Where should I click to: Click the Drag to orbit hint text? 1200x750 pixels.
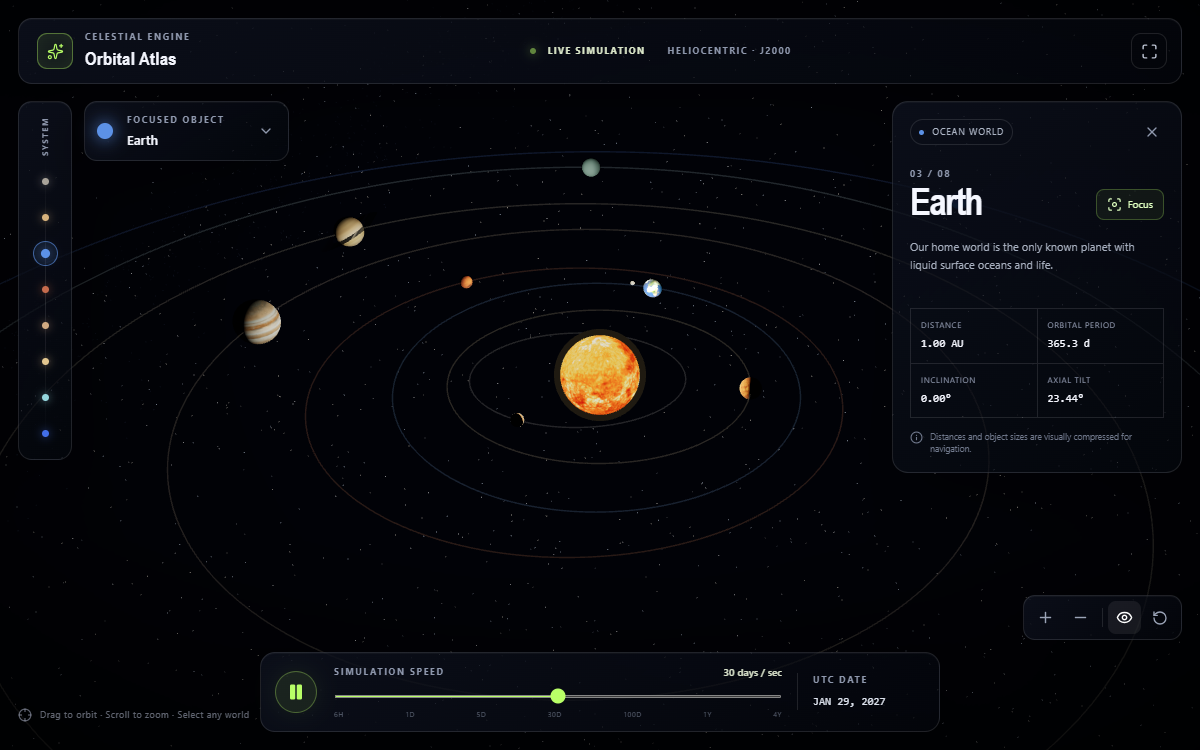[144, 715]
